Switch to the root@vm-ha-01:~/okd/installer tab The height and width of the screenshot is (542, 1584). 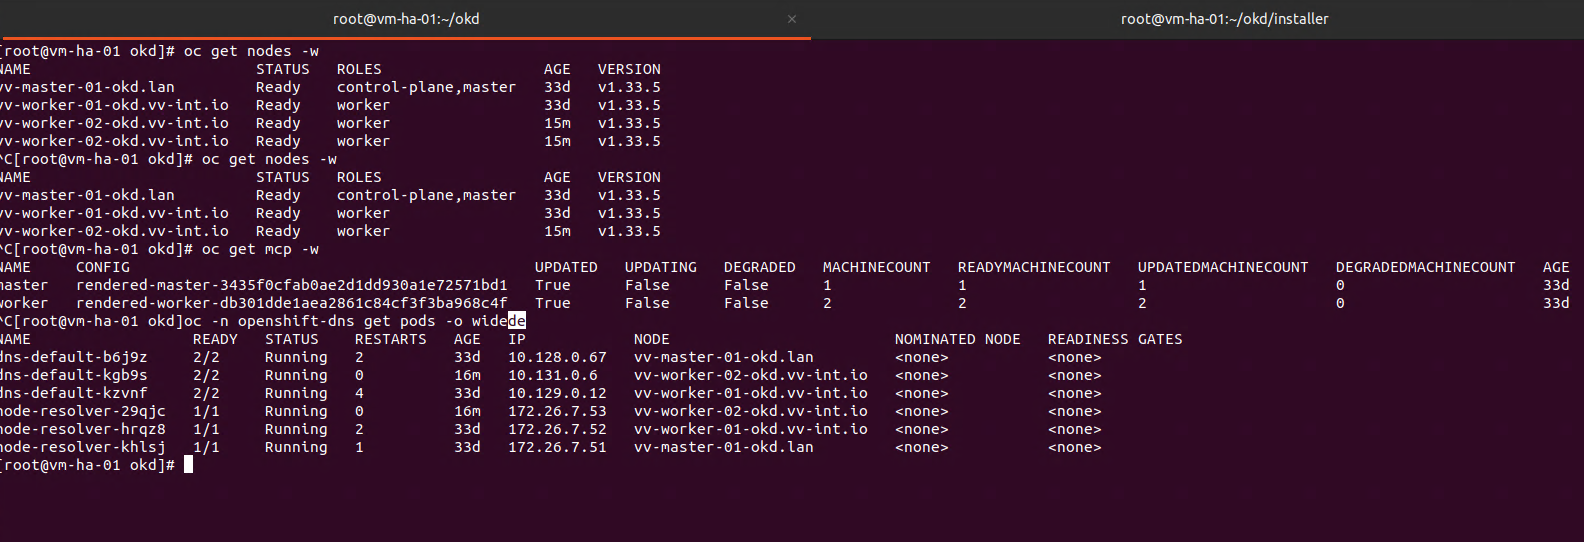coord(1224,19)
